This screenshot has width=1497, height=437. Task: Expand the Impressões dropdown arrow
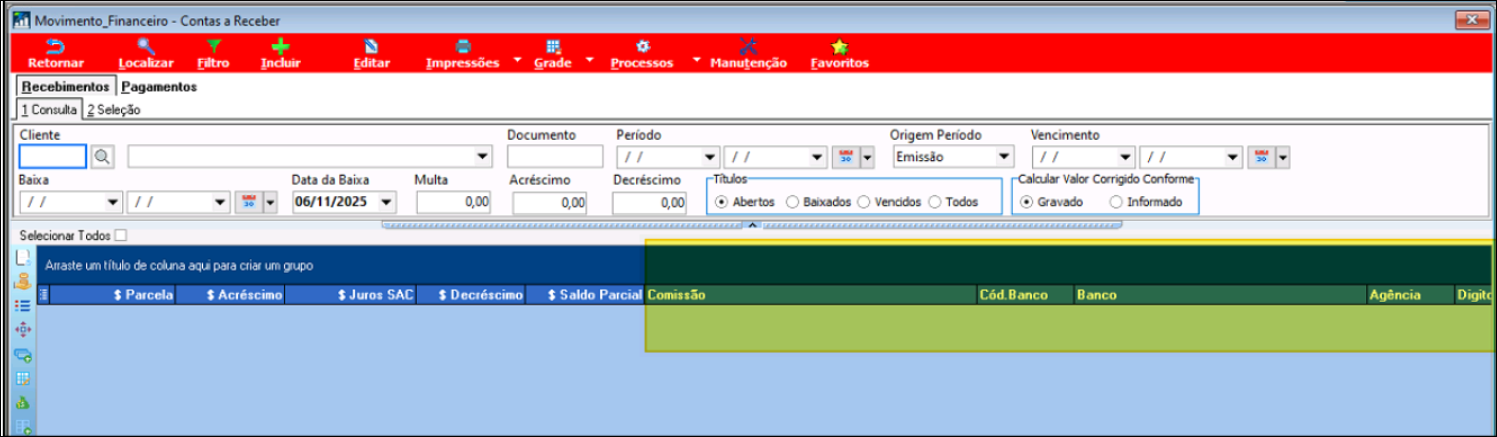tap(517, 60)
